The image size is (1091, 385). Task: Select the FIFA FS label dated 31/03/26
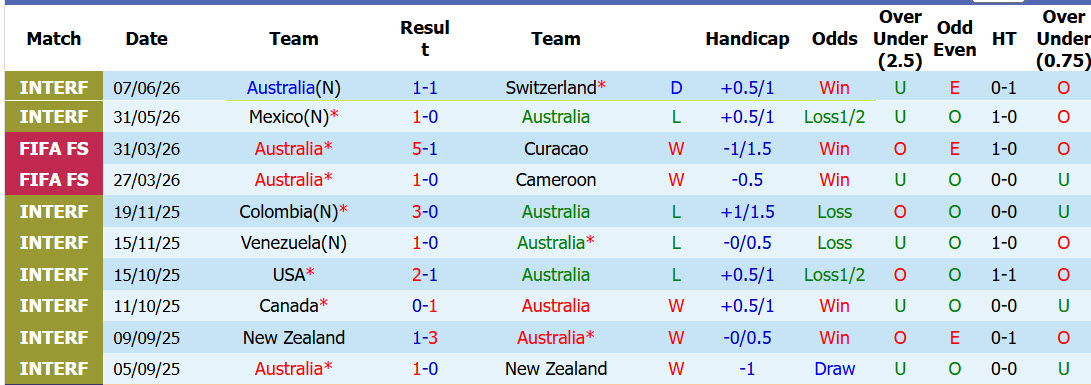point(54,149)
